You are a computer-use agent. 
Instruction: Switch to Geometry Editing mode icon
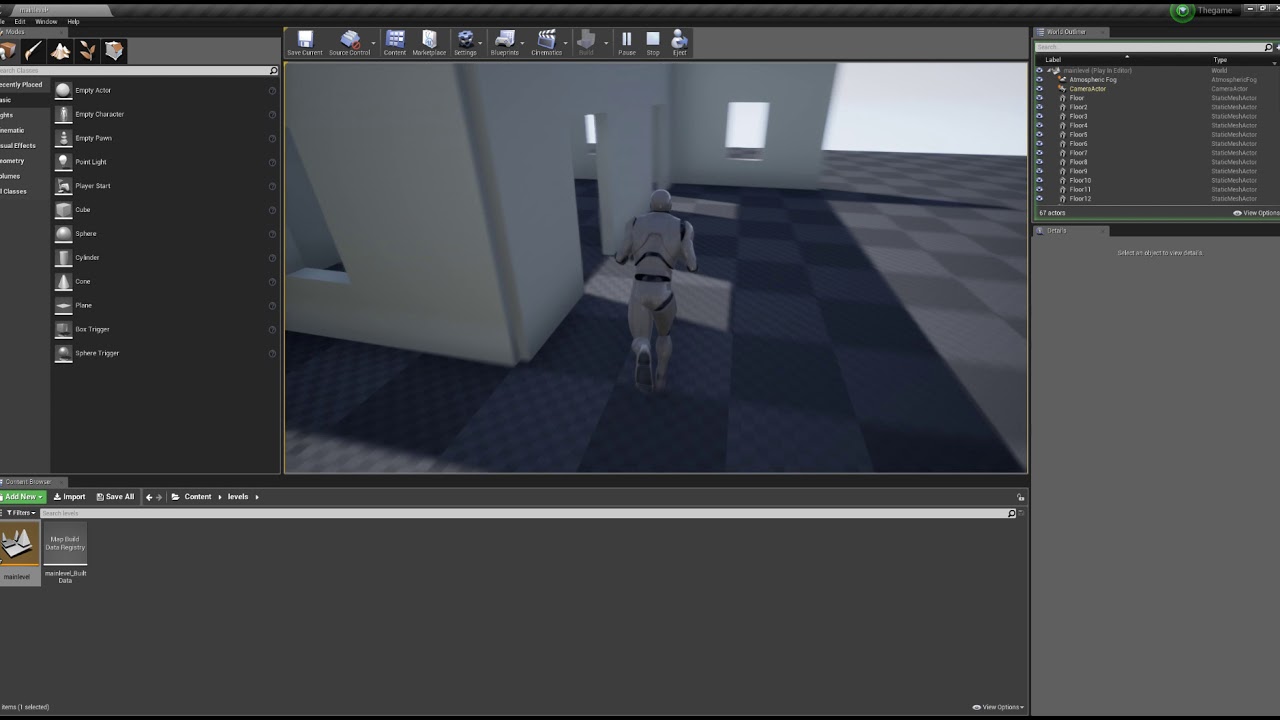114,51
